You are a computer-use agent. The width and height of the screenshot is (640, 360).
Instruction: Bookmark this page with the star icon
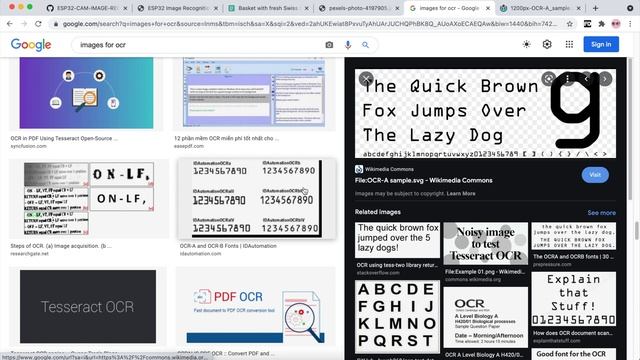570,24
